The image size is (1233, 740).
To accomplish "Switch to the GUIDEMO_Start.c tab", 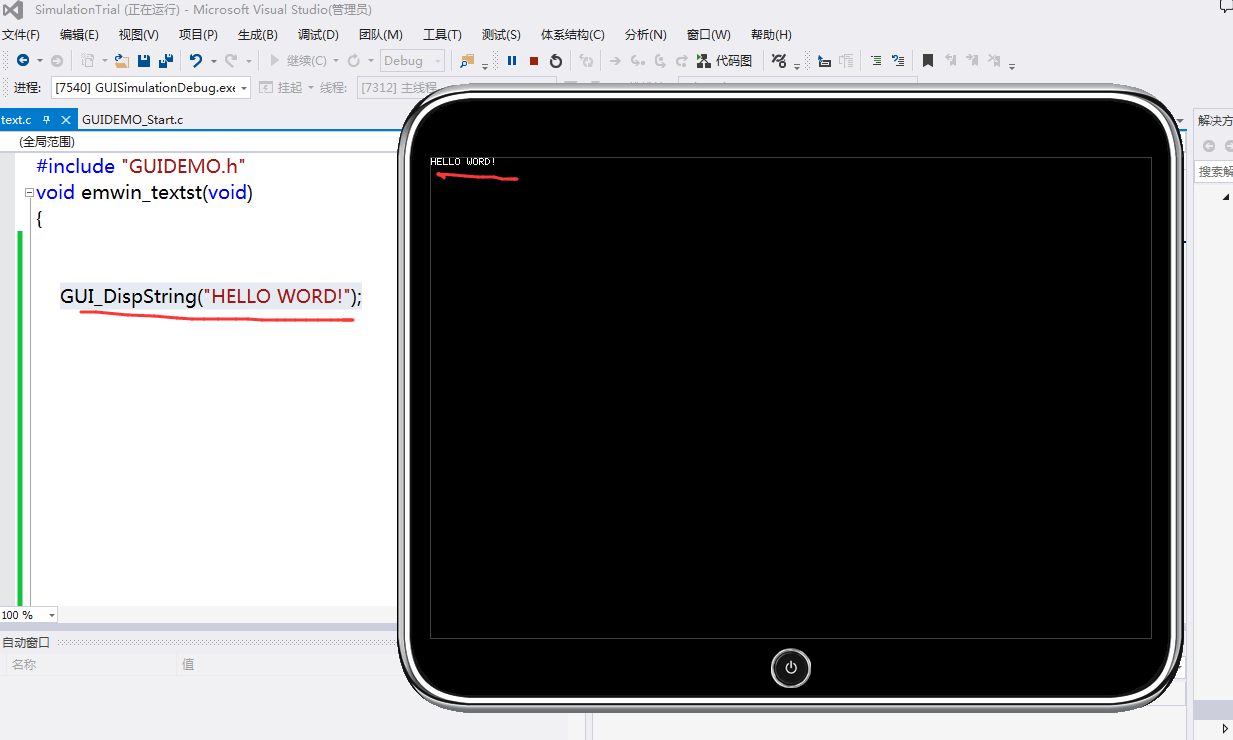I will (x=133, y=119).
